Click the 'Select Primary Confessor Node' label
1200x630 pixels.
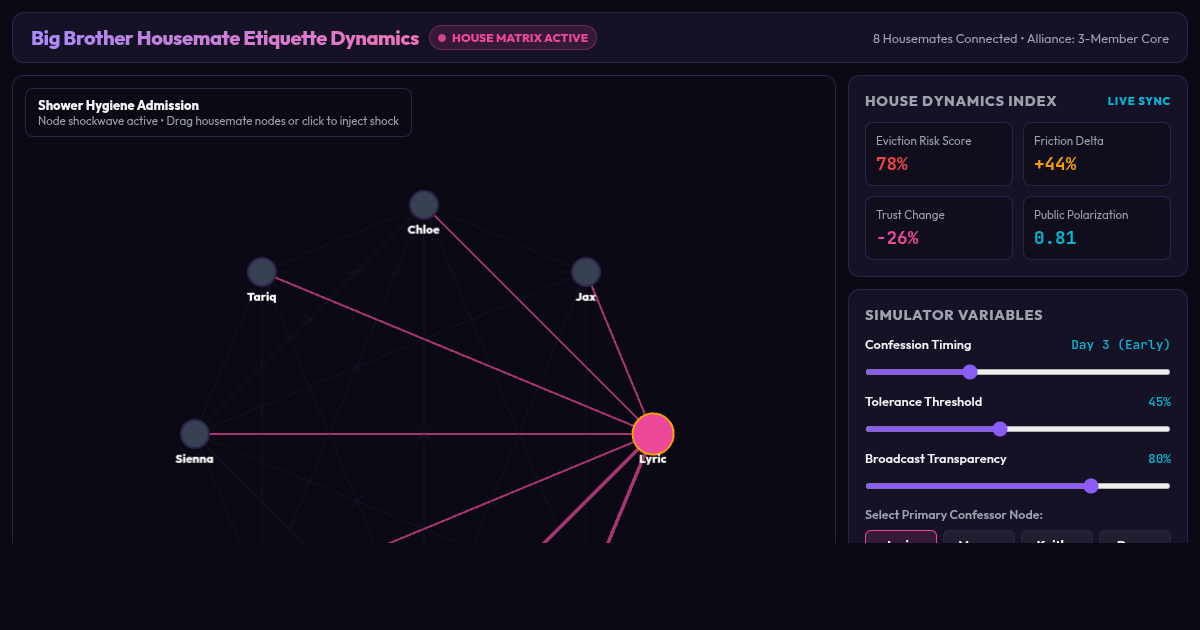[954, 515]
